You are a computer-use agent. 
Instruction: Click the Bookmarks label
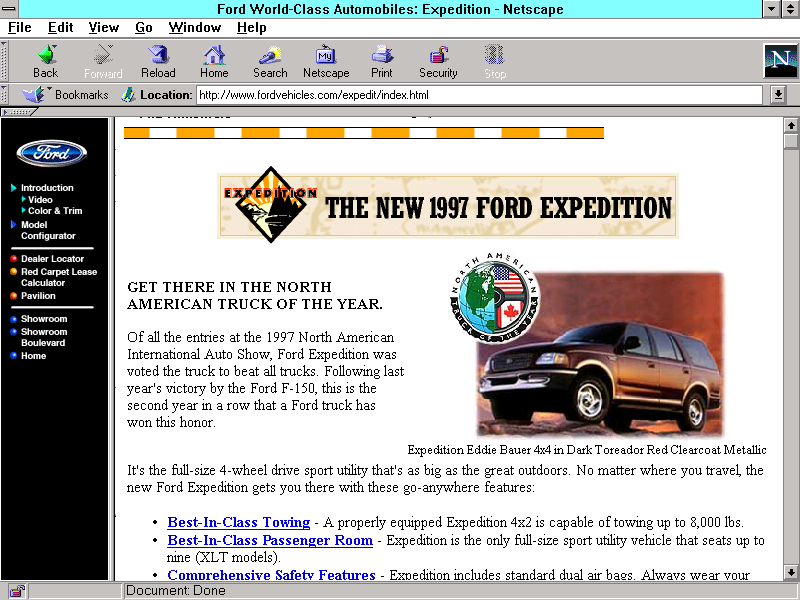click(x=82, y=95)
